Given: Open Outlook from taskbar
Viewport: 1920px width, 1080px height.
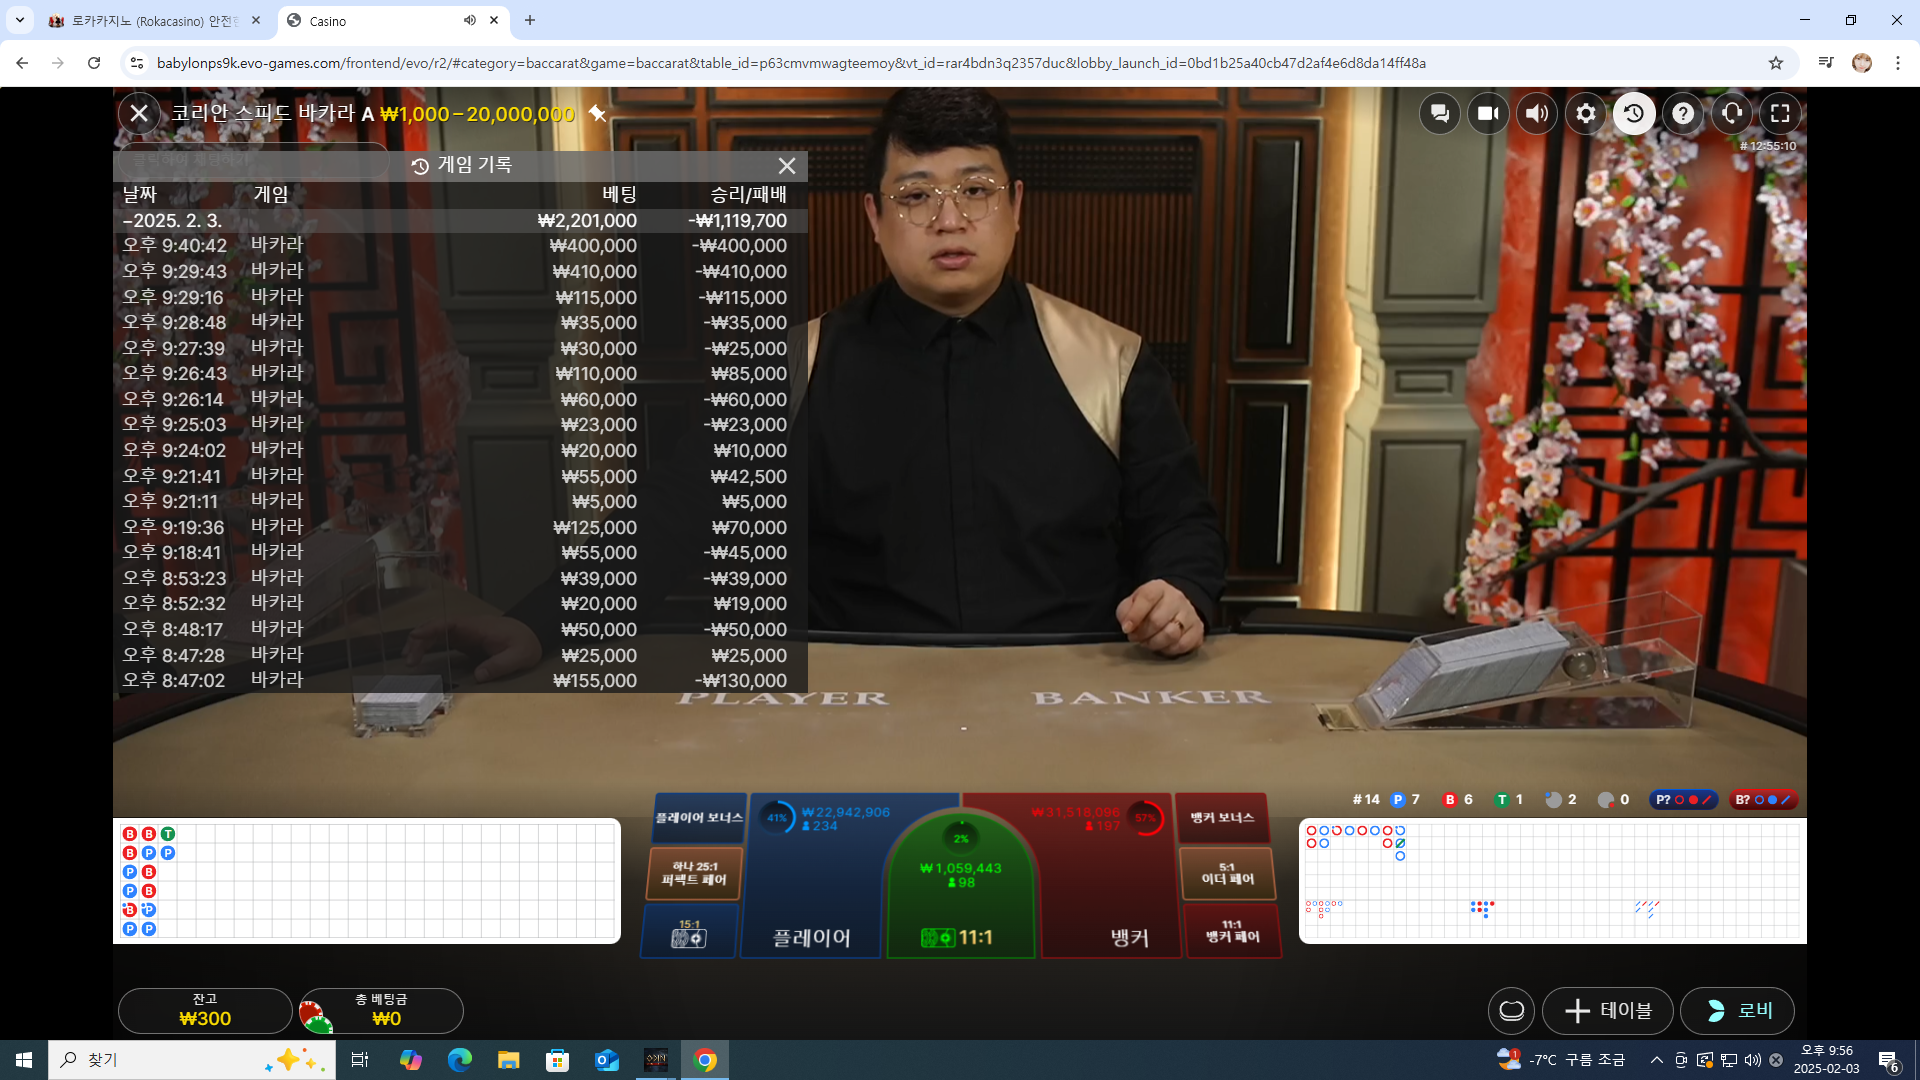Looking at the screenshot, I should point(607,1060).
